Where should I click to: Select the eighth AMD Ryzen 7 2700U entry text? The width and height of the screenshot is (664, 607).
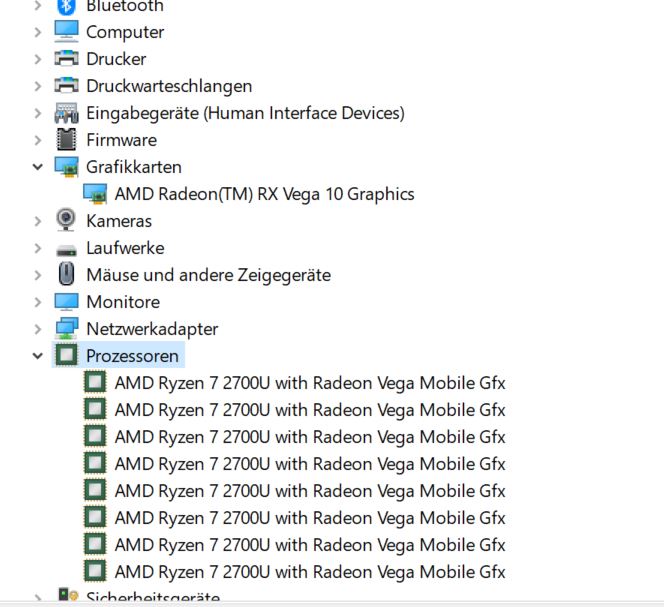coord(310,572)
